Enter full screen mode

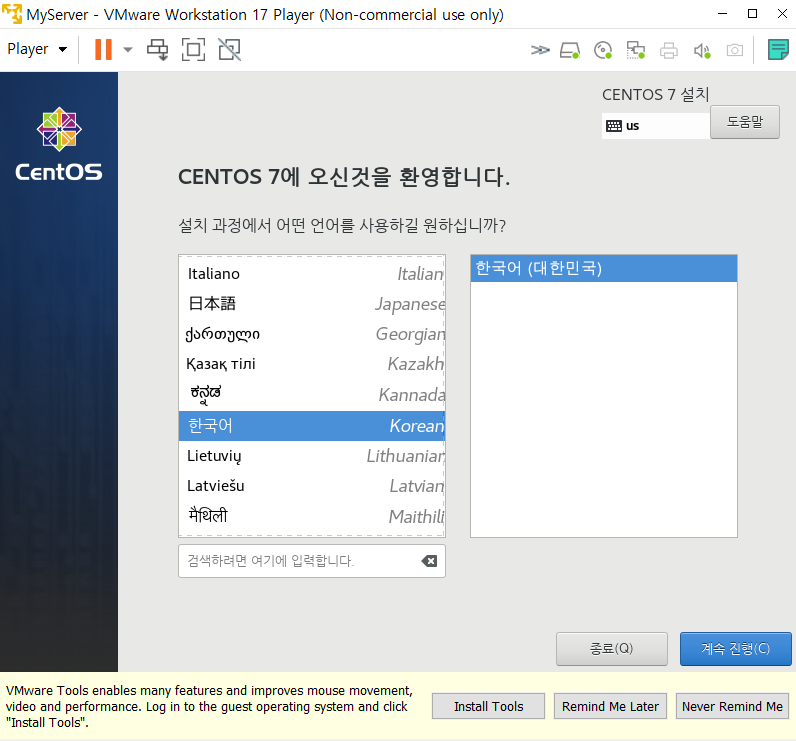[193, 50]
